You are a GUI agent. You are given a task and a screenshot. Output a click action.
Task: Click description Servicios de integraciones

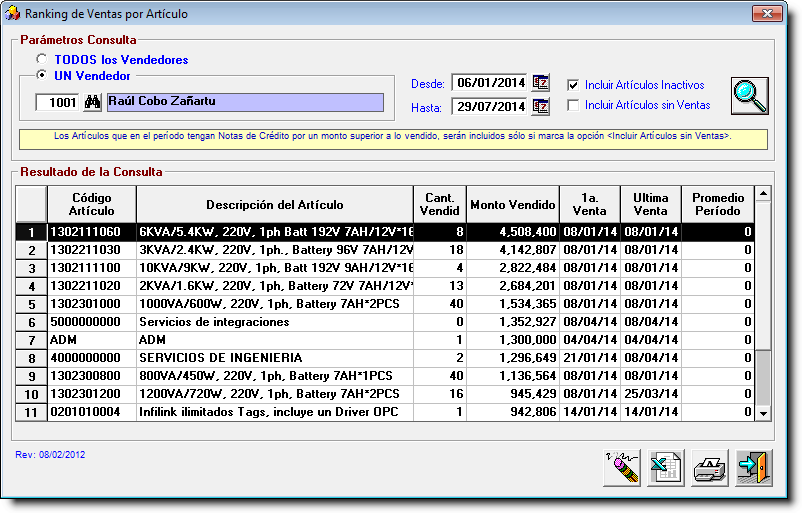pyautogui.click(x=275, y=322)
